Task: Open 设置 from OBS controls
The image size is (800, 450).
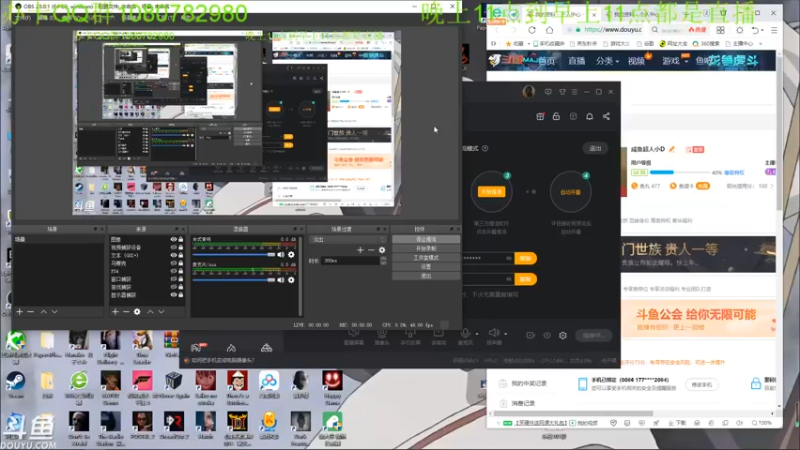Action: (426, 267)
